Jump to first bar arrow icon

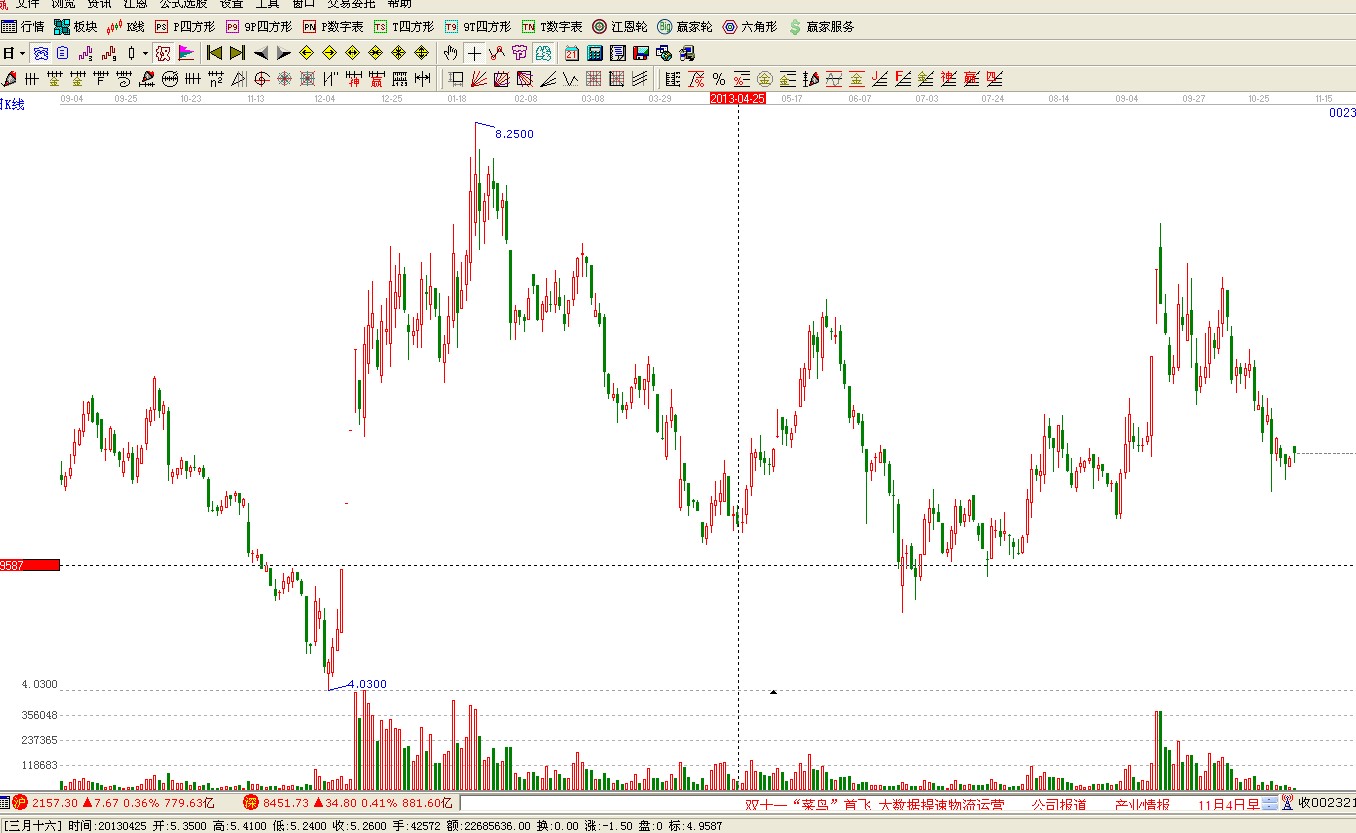pyautogui.click(x=214, y=53)
